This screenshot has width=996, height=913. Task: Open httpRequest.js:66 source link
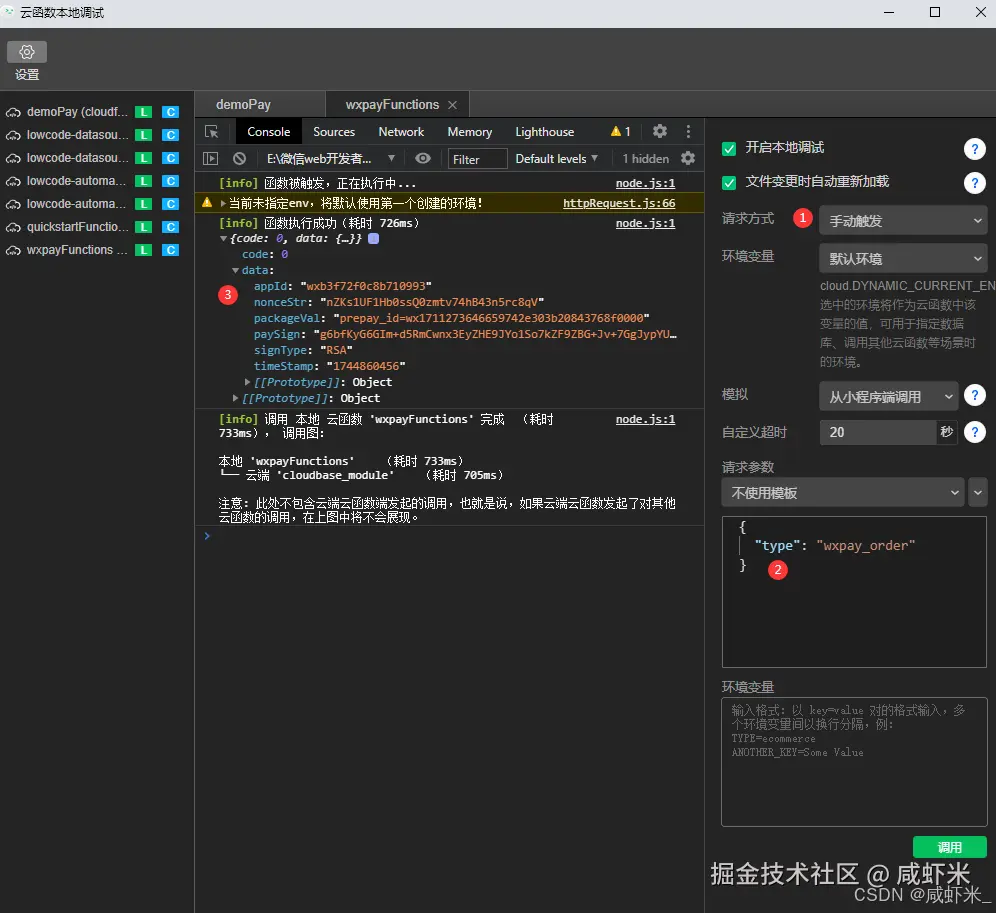click(619, 203)
